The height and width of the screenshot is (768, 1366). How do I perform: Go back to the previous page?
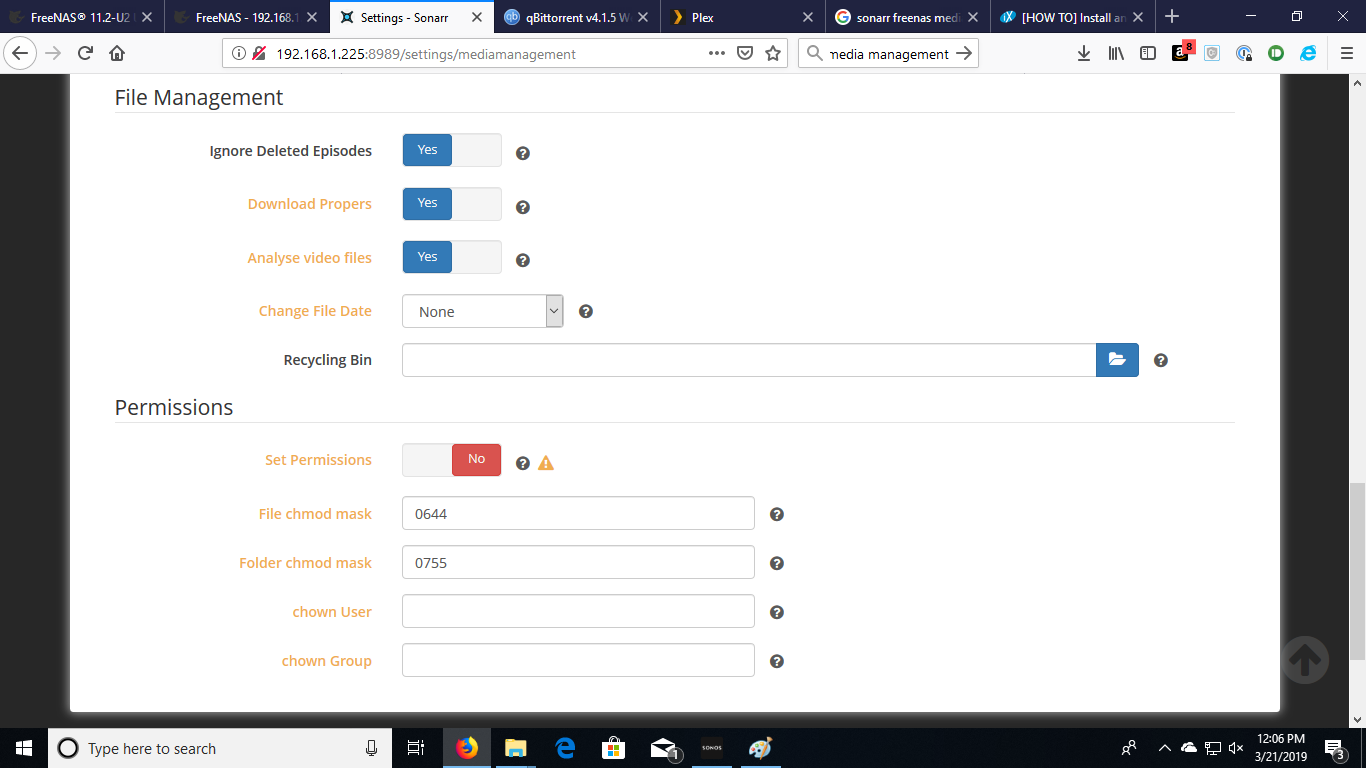(x=20, y=54)
